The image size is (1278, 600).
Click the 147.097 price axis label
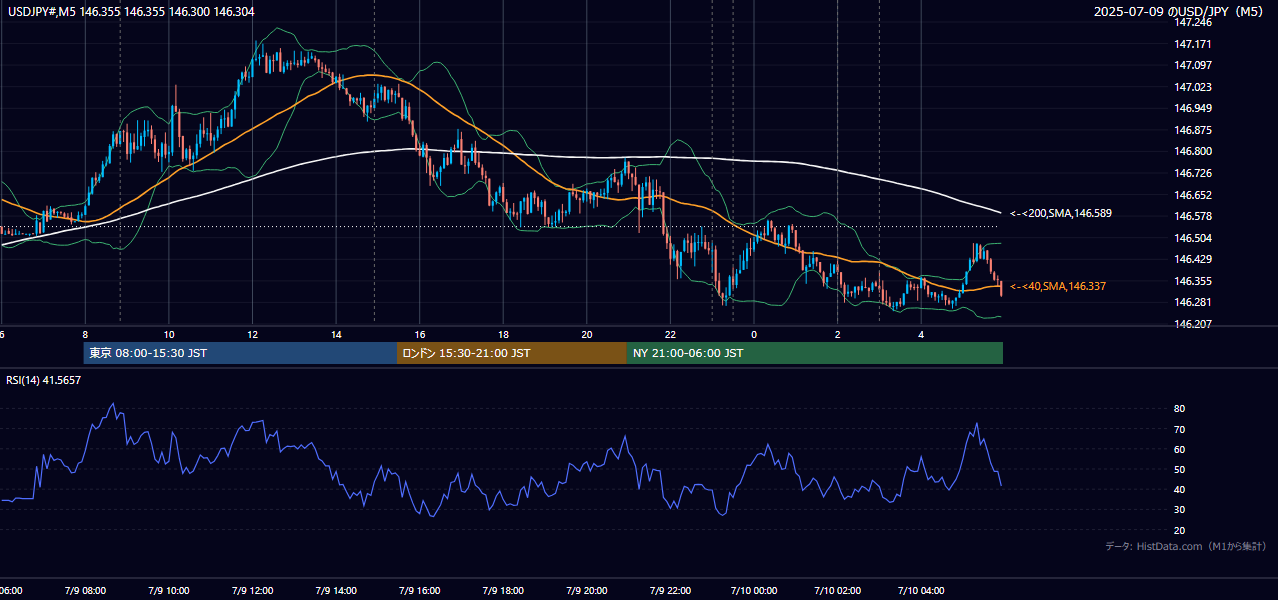1193,65
